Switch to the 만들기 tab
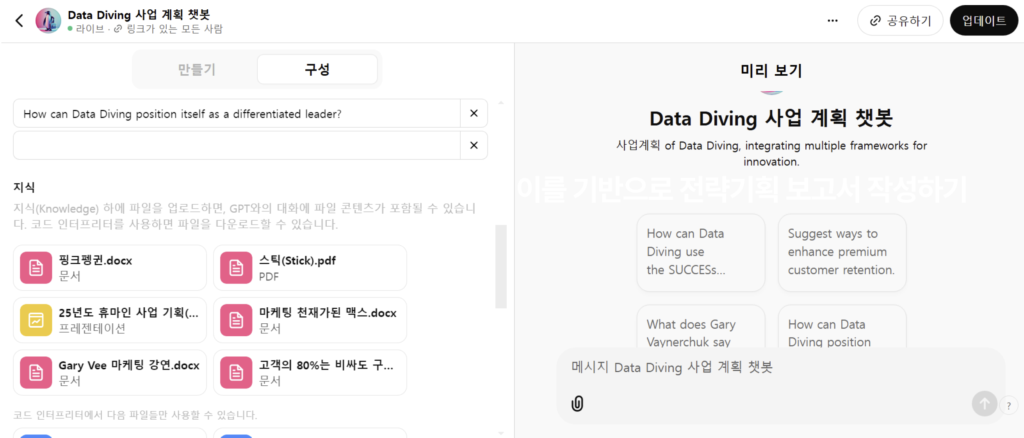 (x=196, y=69)
